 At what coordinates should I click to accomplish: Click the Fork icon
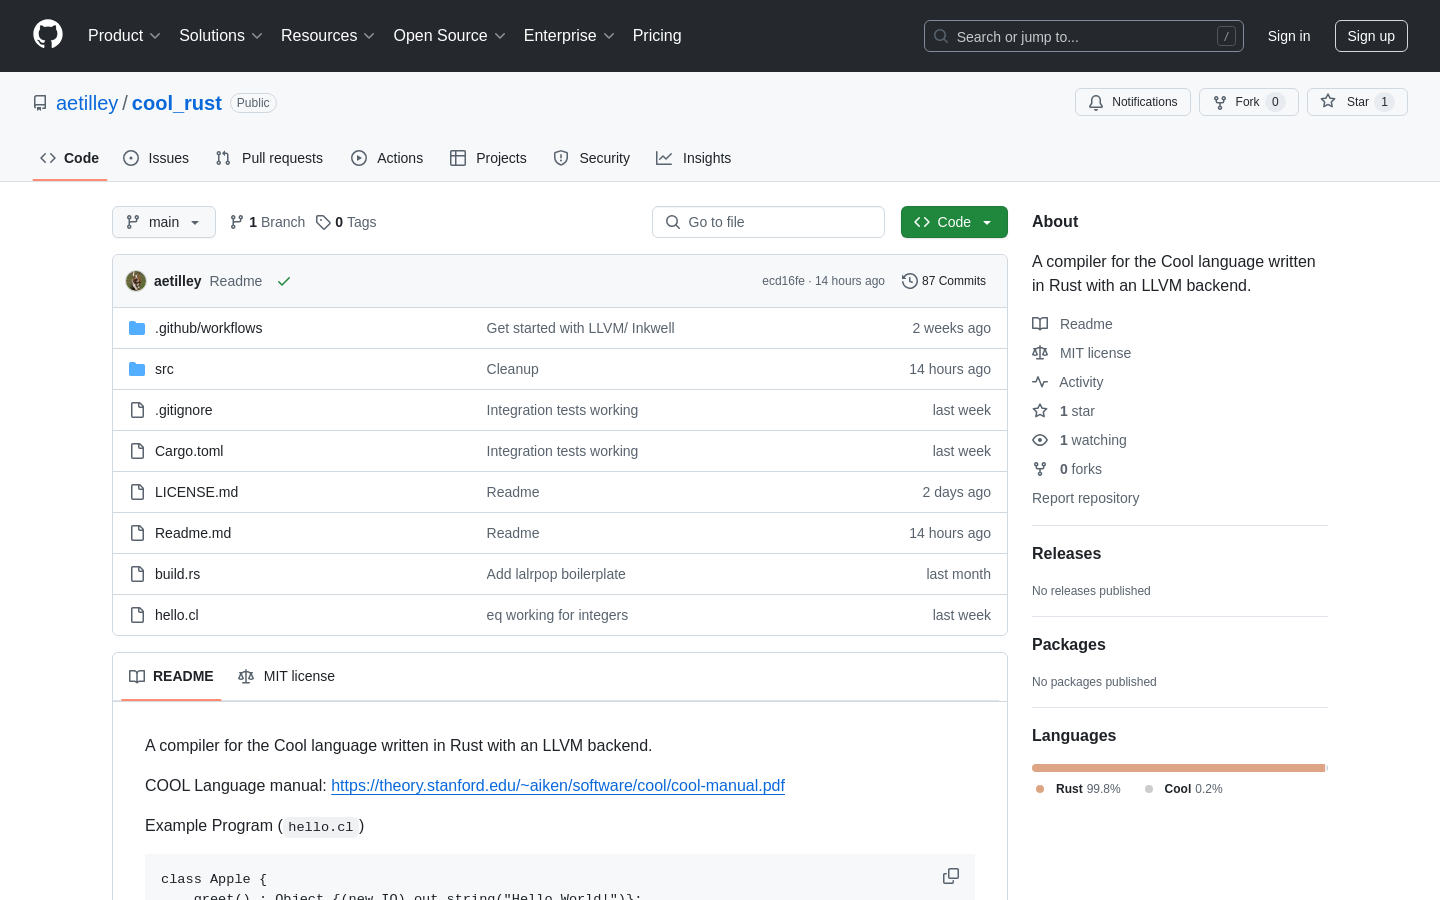coord(1220,102)
